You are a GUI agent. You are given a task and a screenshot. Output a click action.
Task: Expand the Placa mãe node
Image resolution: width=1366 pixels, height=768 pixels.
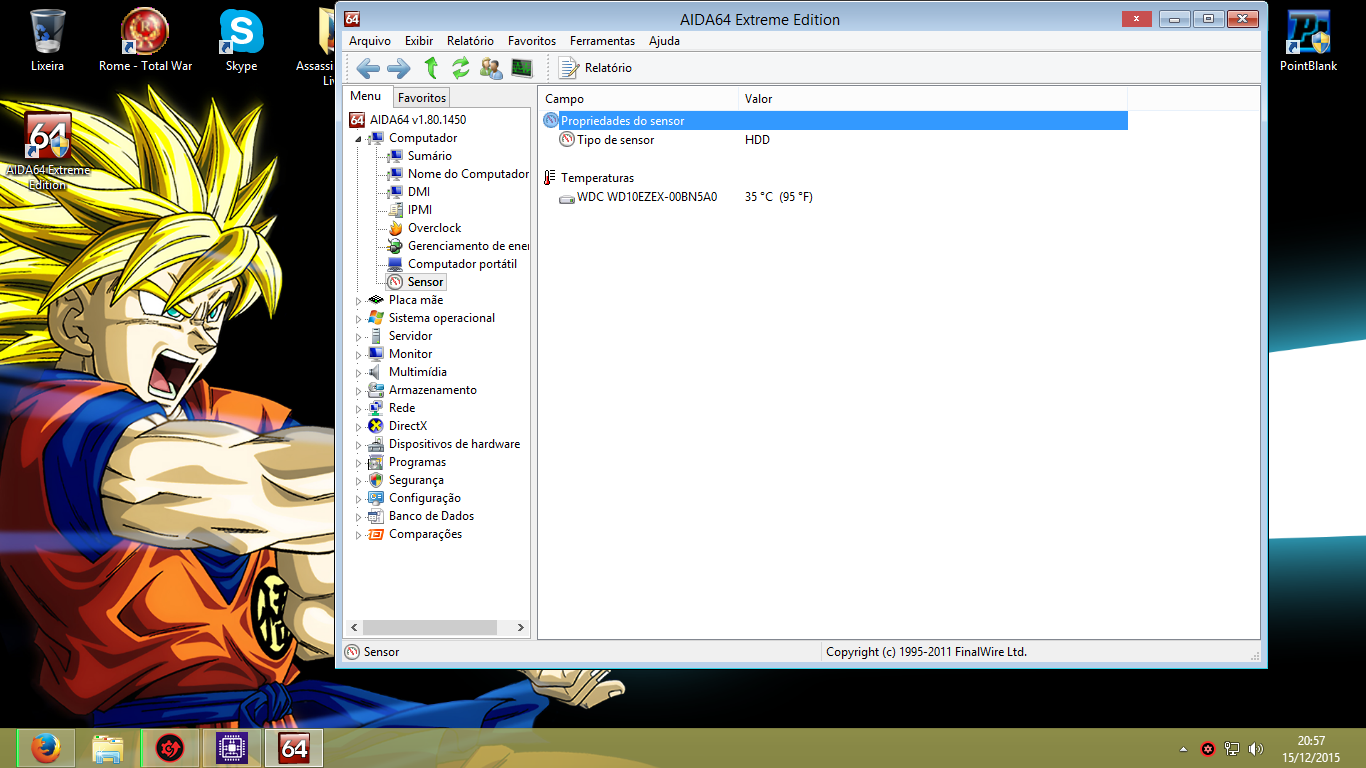(359, 301)
